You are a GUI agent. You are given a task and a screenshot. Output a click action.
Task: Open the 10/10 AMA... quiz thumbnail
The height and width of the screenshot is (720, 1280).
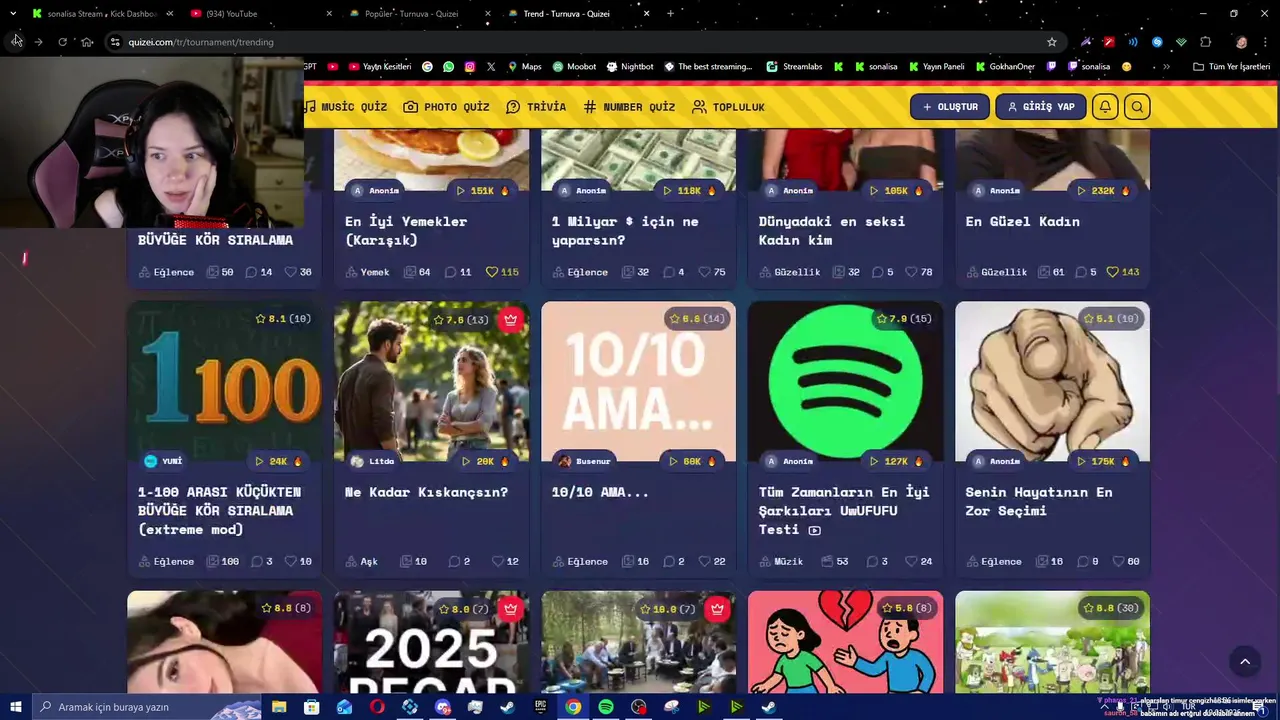[x=638, y=382]
